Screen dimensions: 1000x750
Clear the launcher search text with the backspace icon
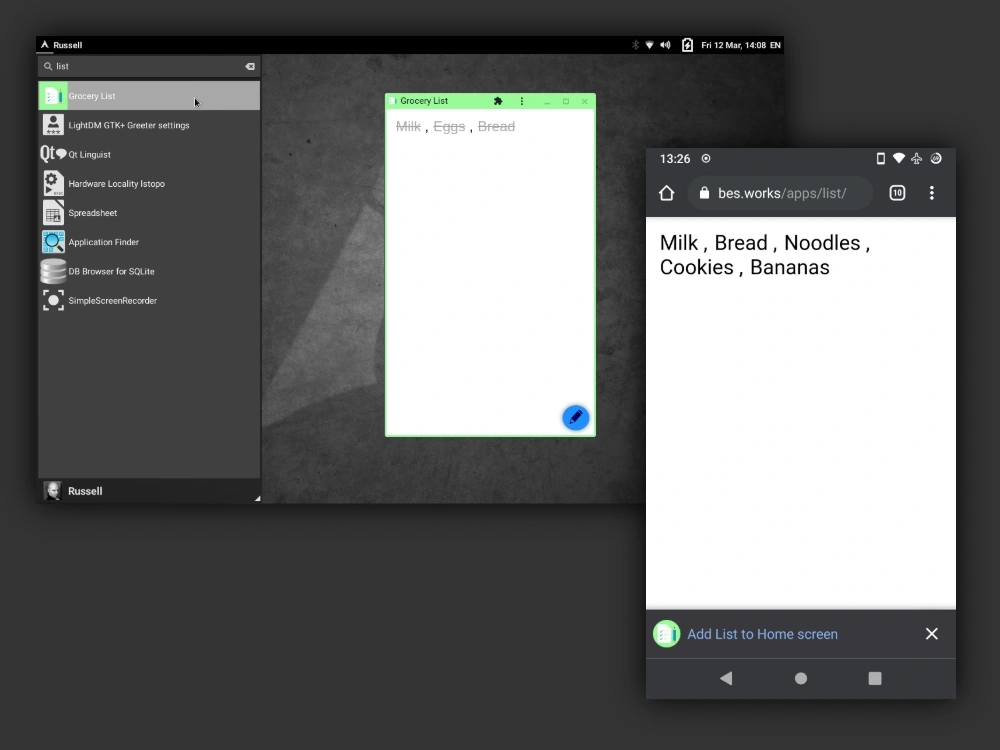[x=250, y=66]
